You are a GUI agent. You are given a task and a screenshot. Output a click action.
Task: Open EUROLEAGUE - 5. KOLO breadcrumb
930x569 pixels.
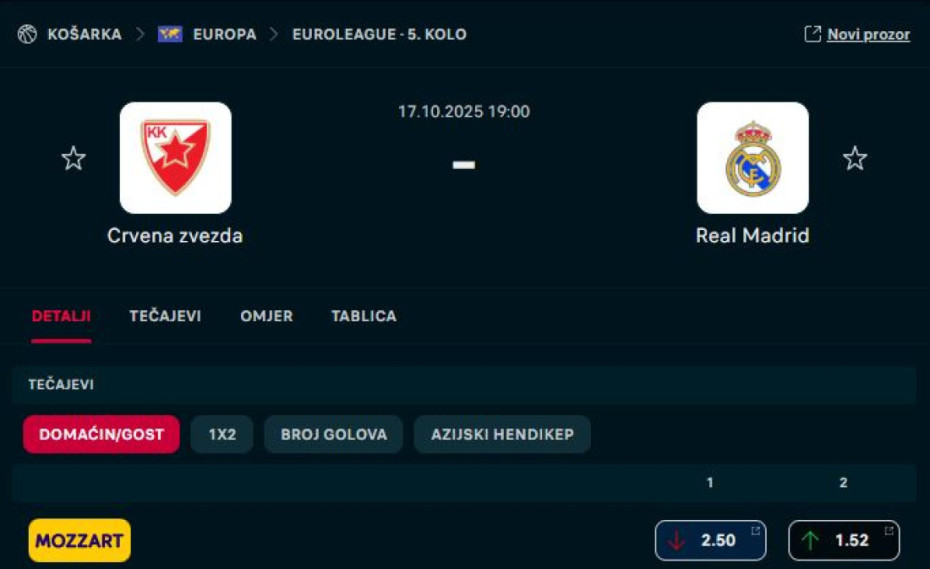coord(379,34)
